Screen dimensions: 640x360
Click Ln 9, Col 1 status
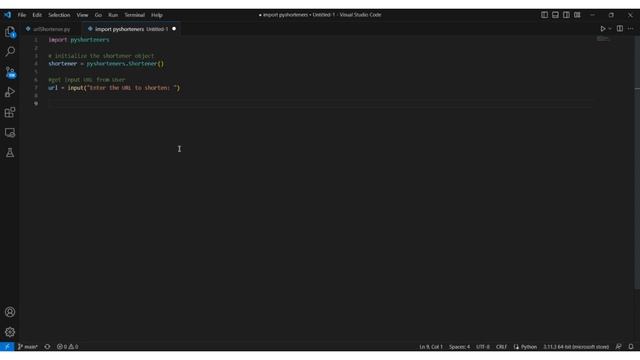[431, 347]
